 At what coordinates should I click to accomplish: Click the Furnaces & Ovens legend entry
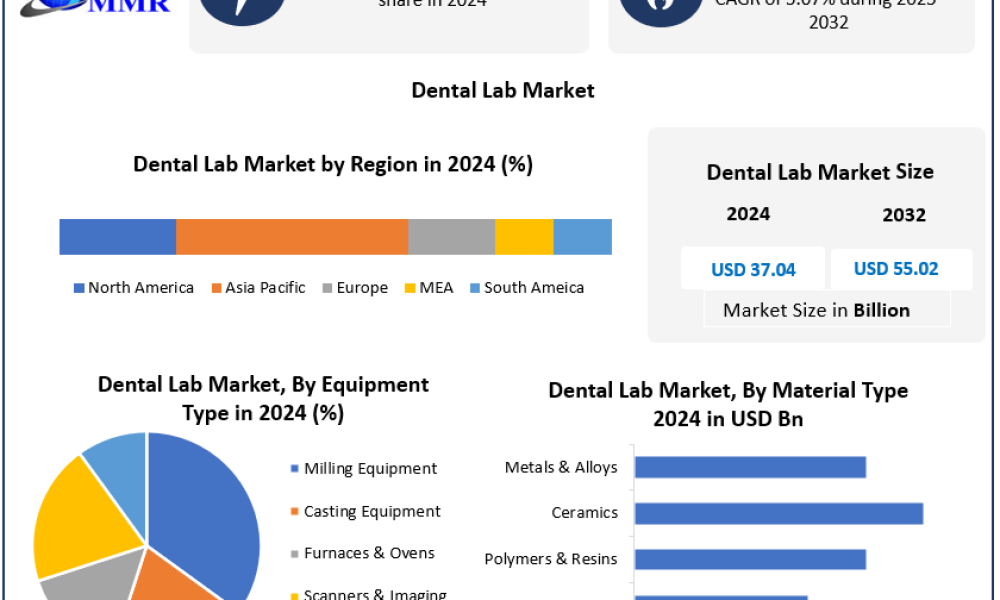[x=362, y=553]
